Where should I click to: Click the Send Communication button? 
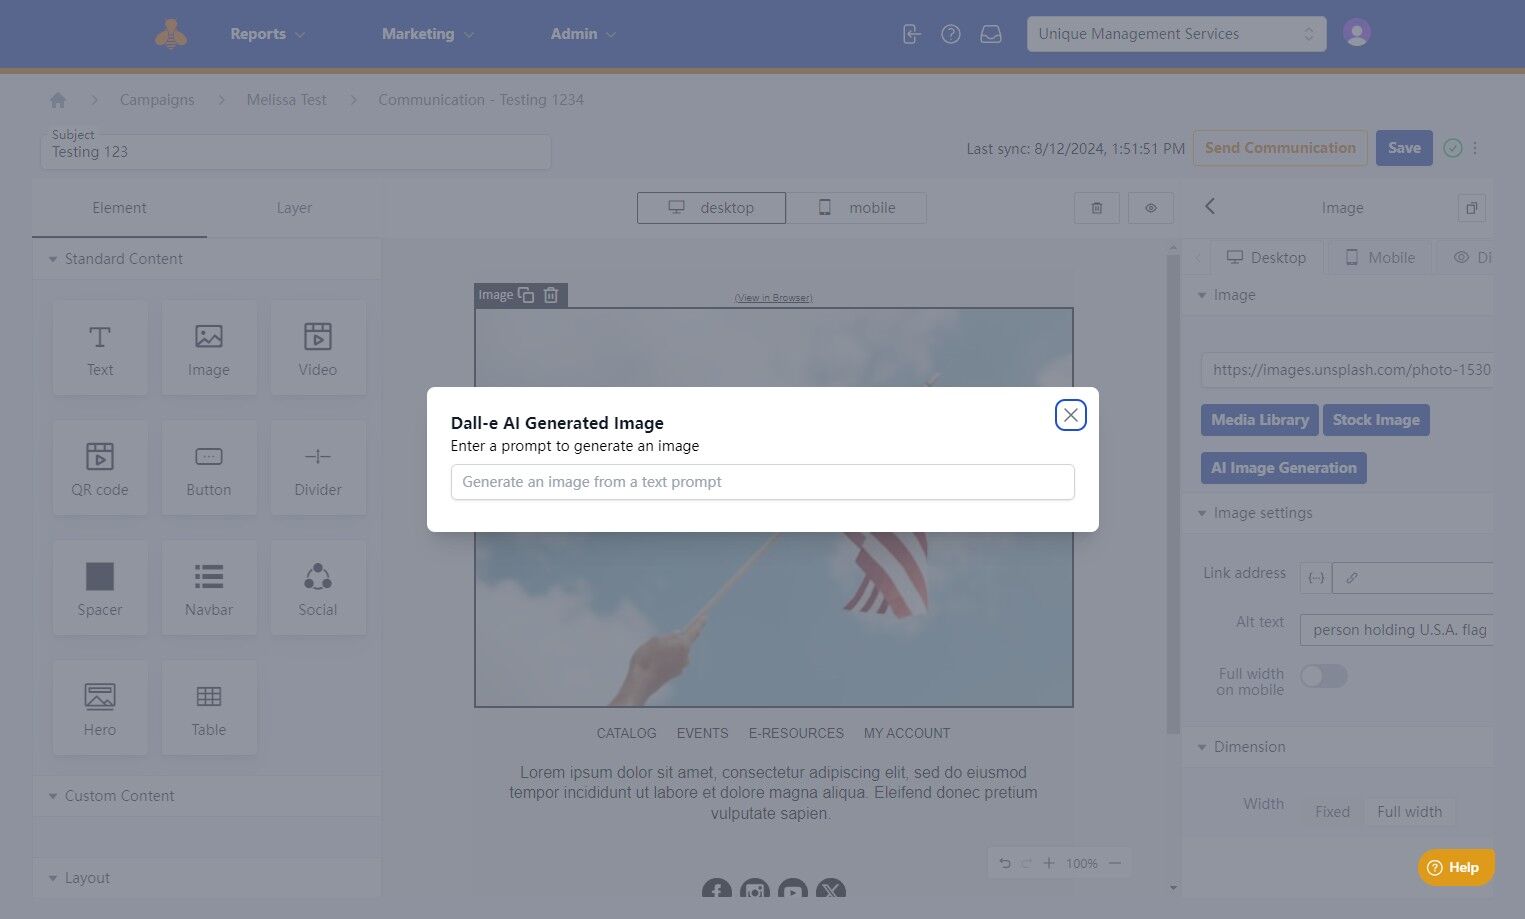pyautogui.click(x=1280, y=148)
